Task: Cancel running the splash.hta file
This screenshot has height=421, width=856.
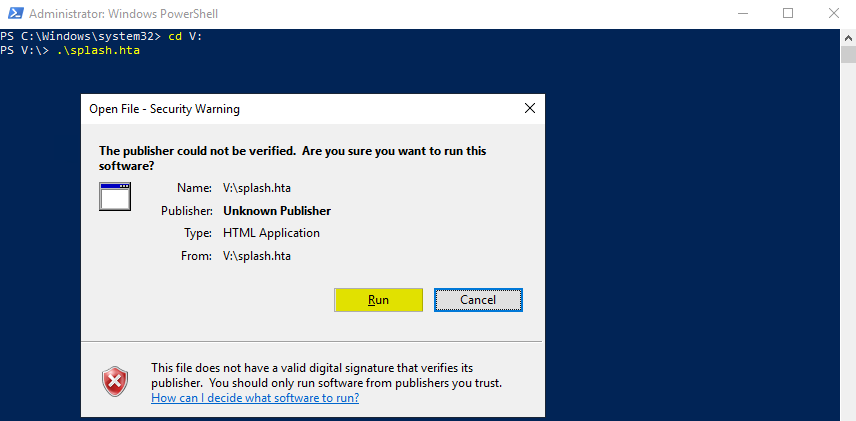Action: [x=478, y=300]
